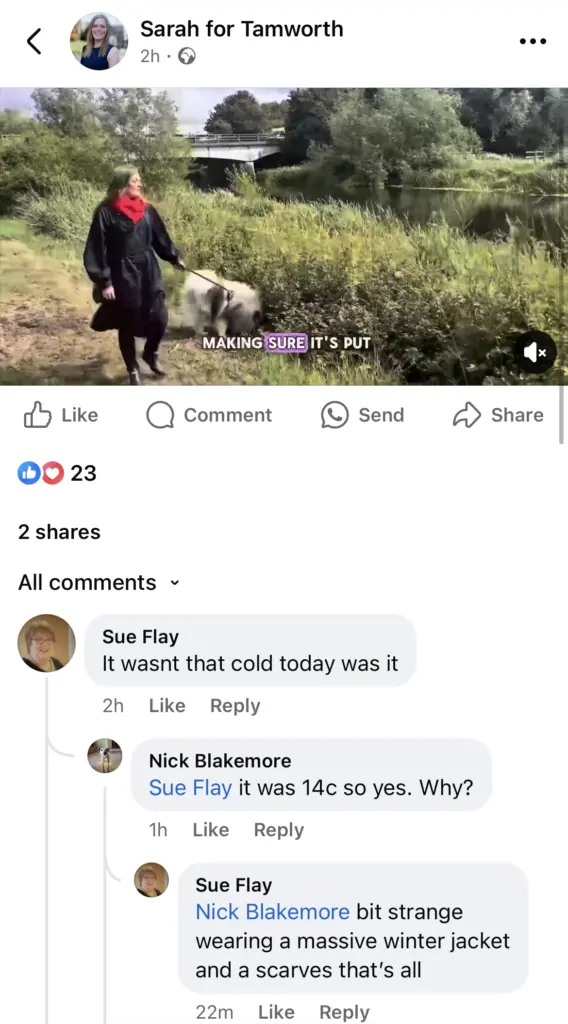
Task: Open the three-dot post options menu
Action: [533, 41]
